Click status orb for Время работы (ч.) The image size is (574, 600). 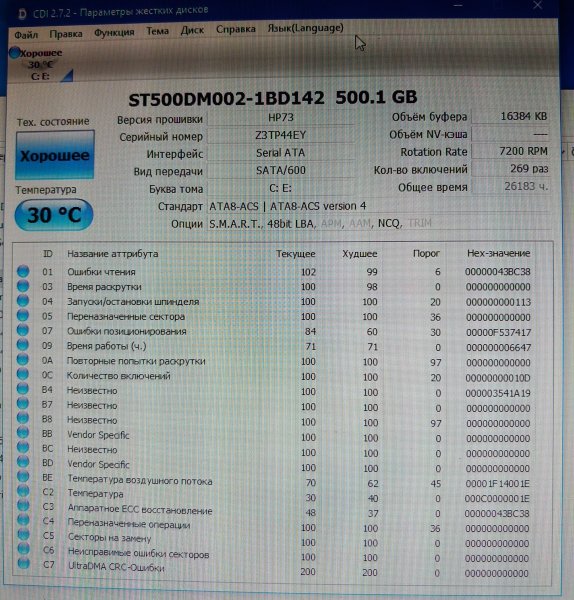tap(23, 345)
